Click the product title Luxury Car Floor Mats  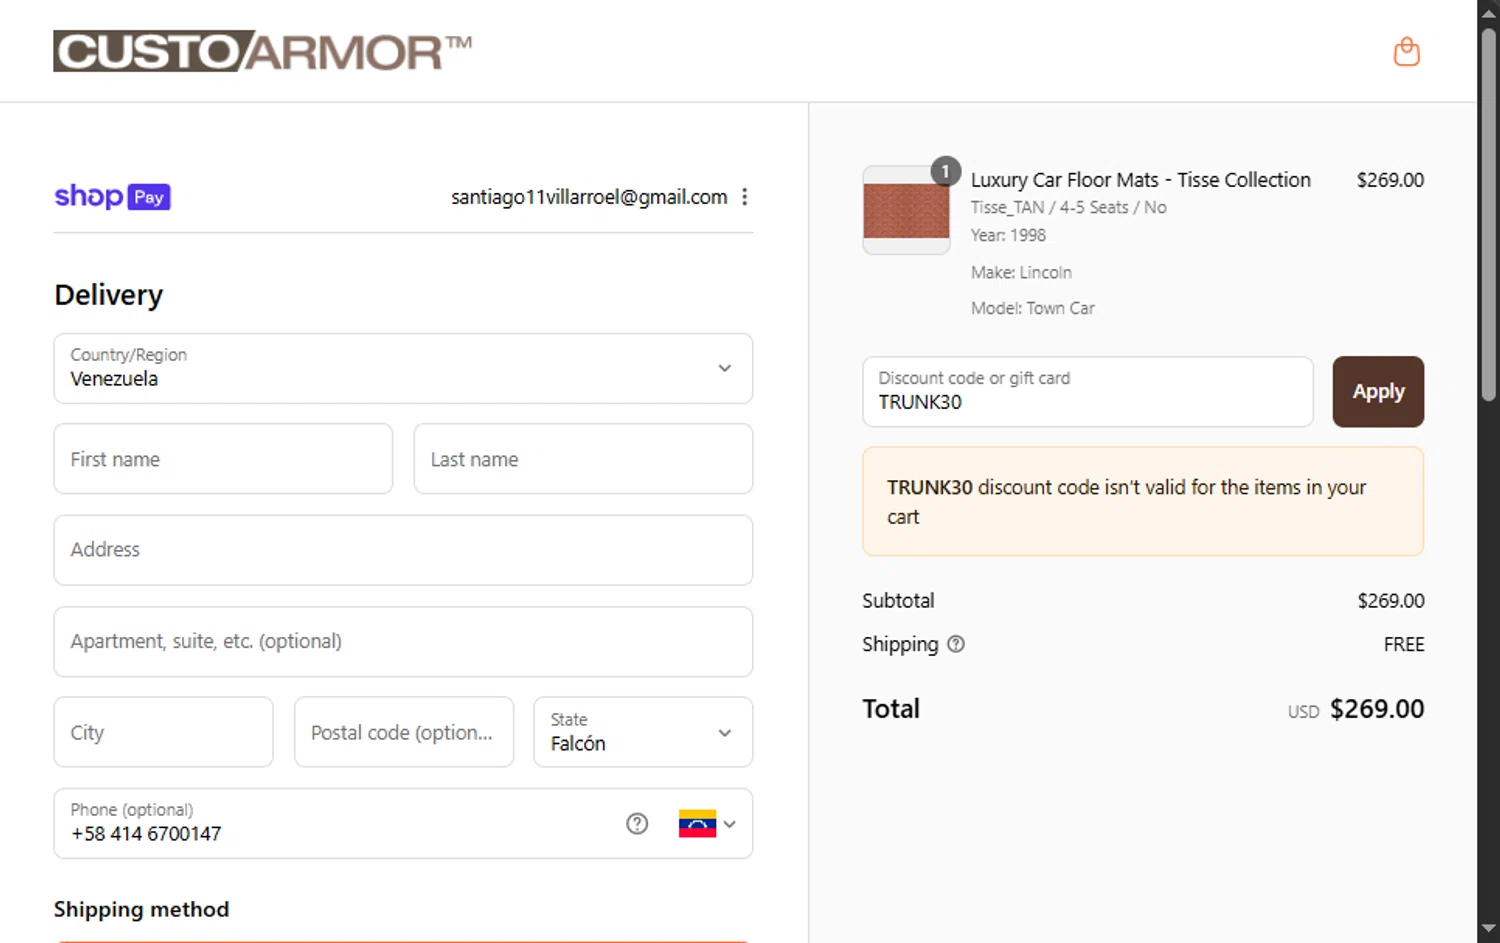pos(1140,180)
